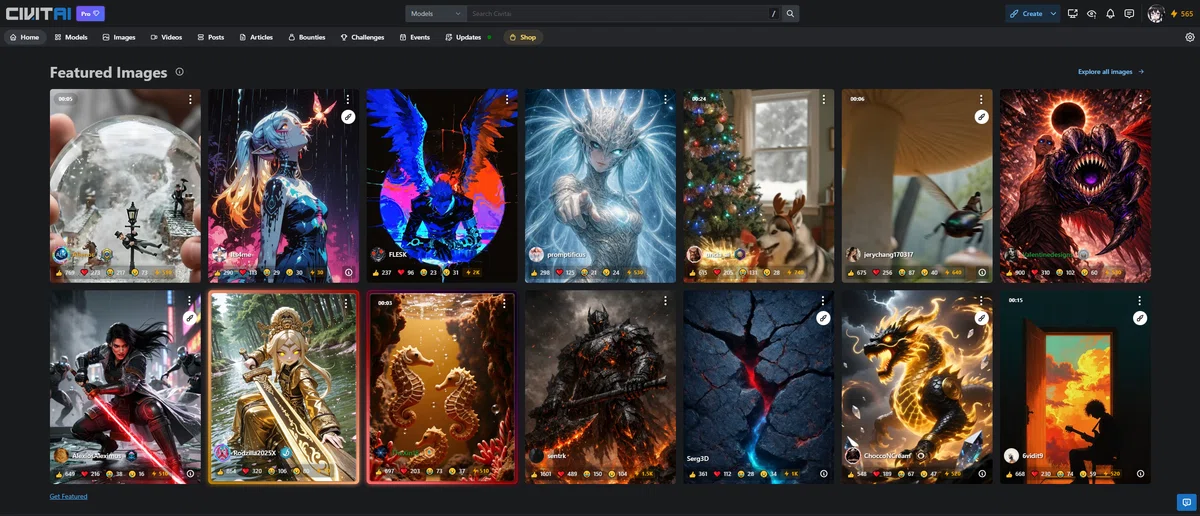
Task: Click the monitor download app icon
Action: click(1073, 14)
